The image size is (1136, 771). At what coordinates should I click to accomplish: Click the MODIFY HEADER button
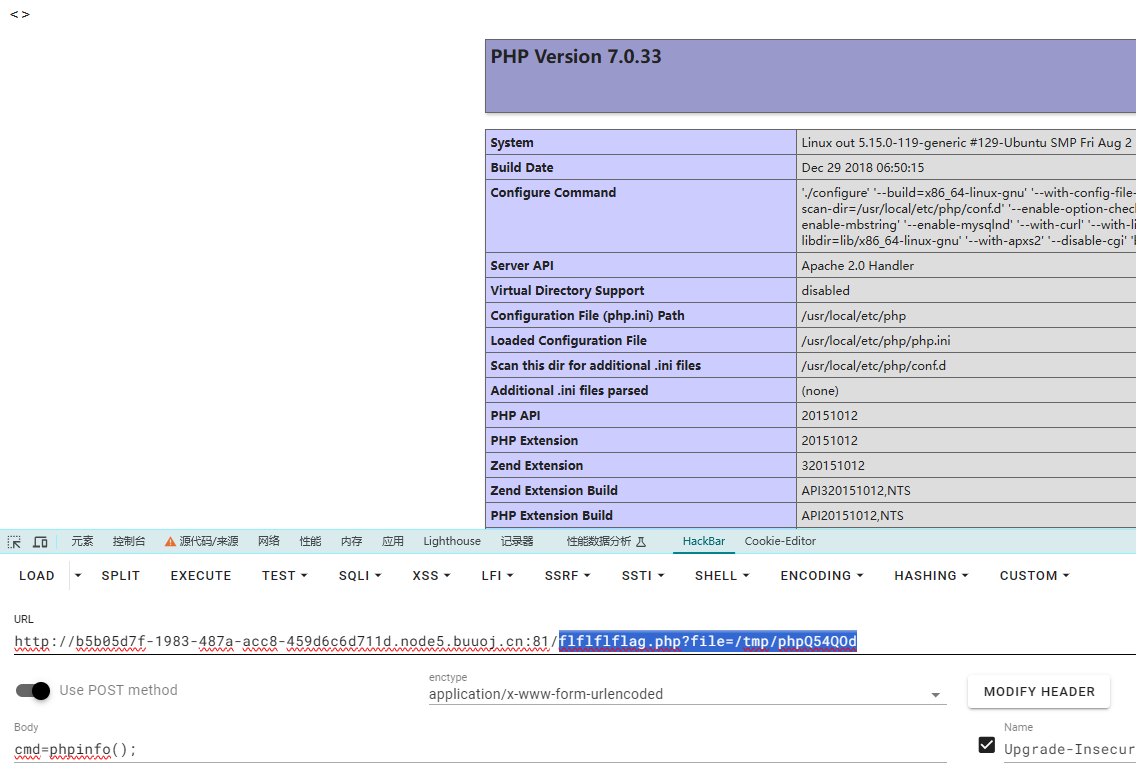click(x=1038, y=692)
